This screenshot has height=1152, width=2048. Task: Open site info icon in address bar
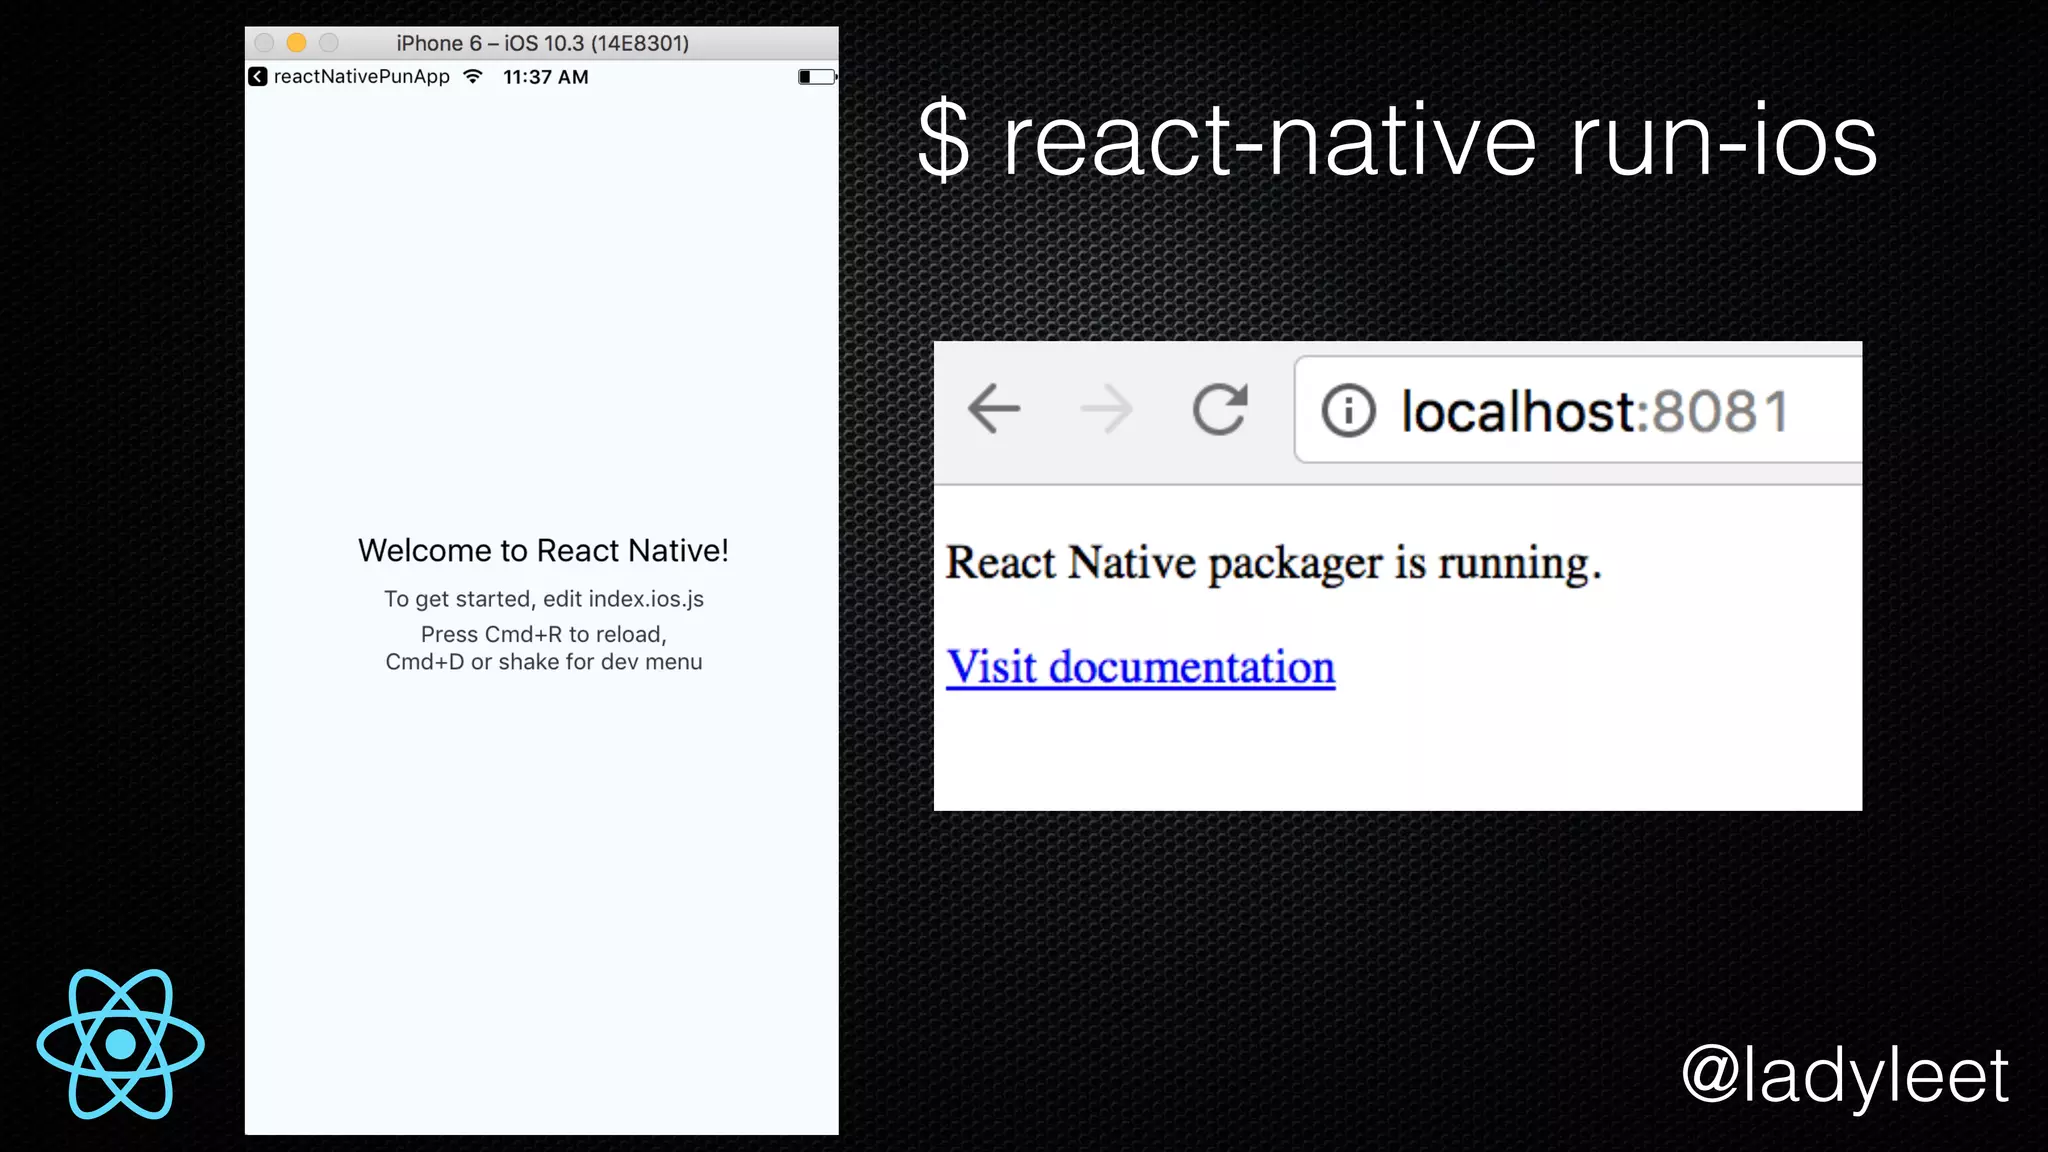pos(1348,411)
